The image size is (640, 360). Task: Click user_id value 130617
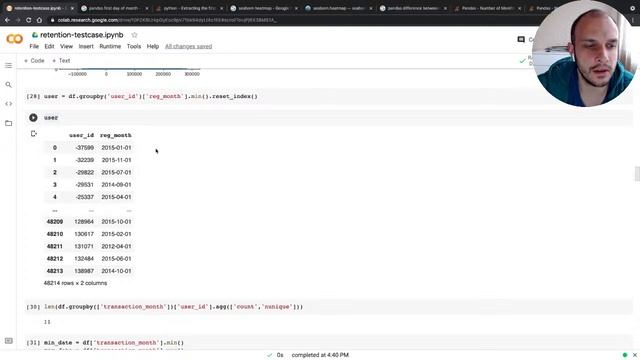click(x=84, y=234)
